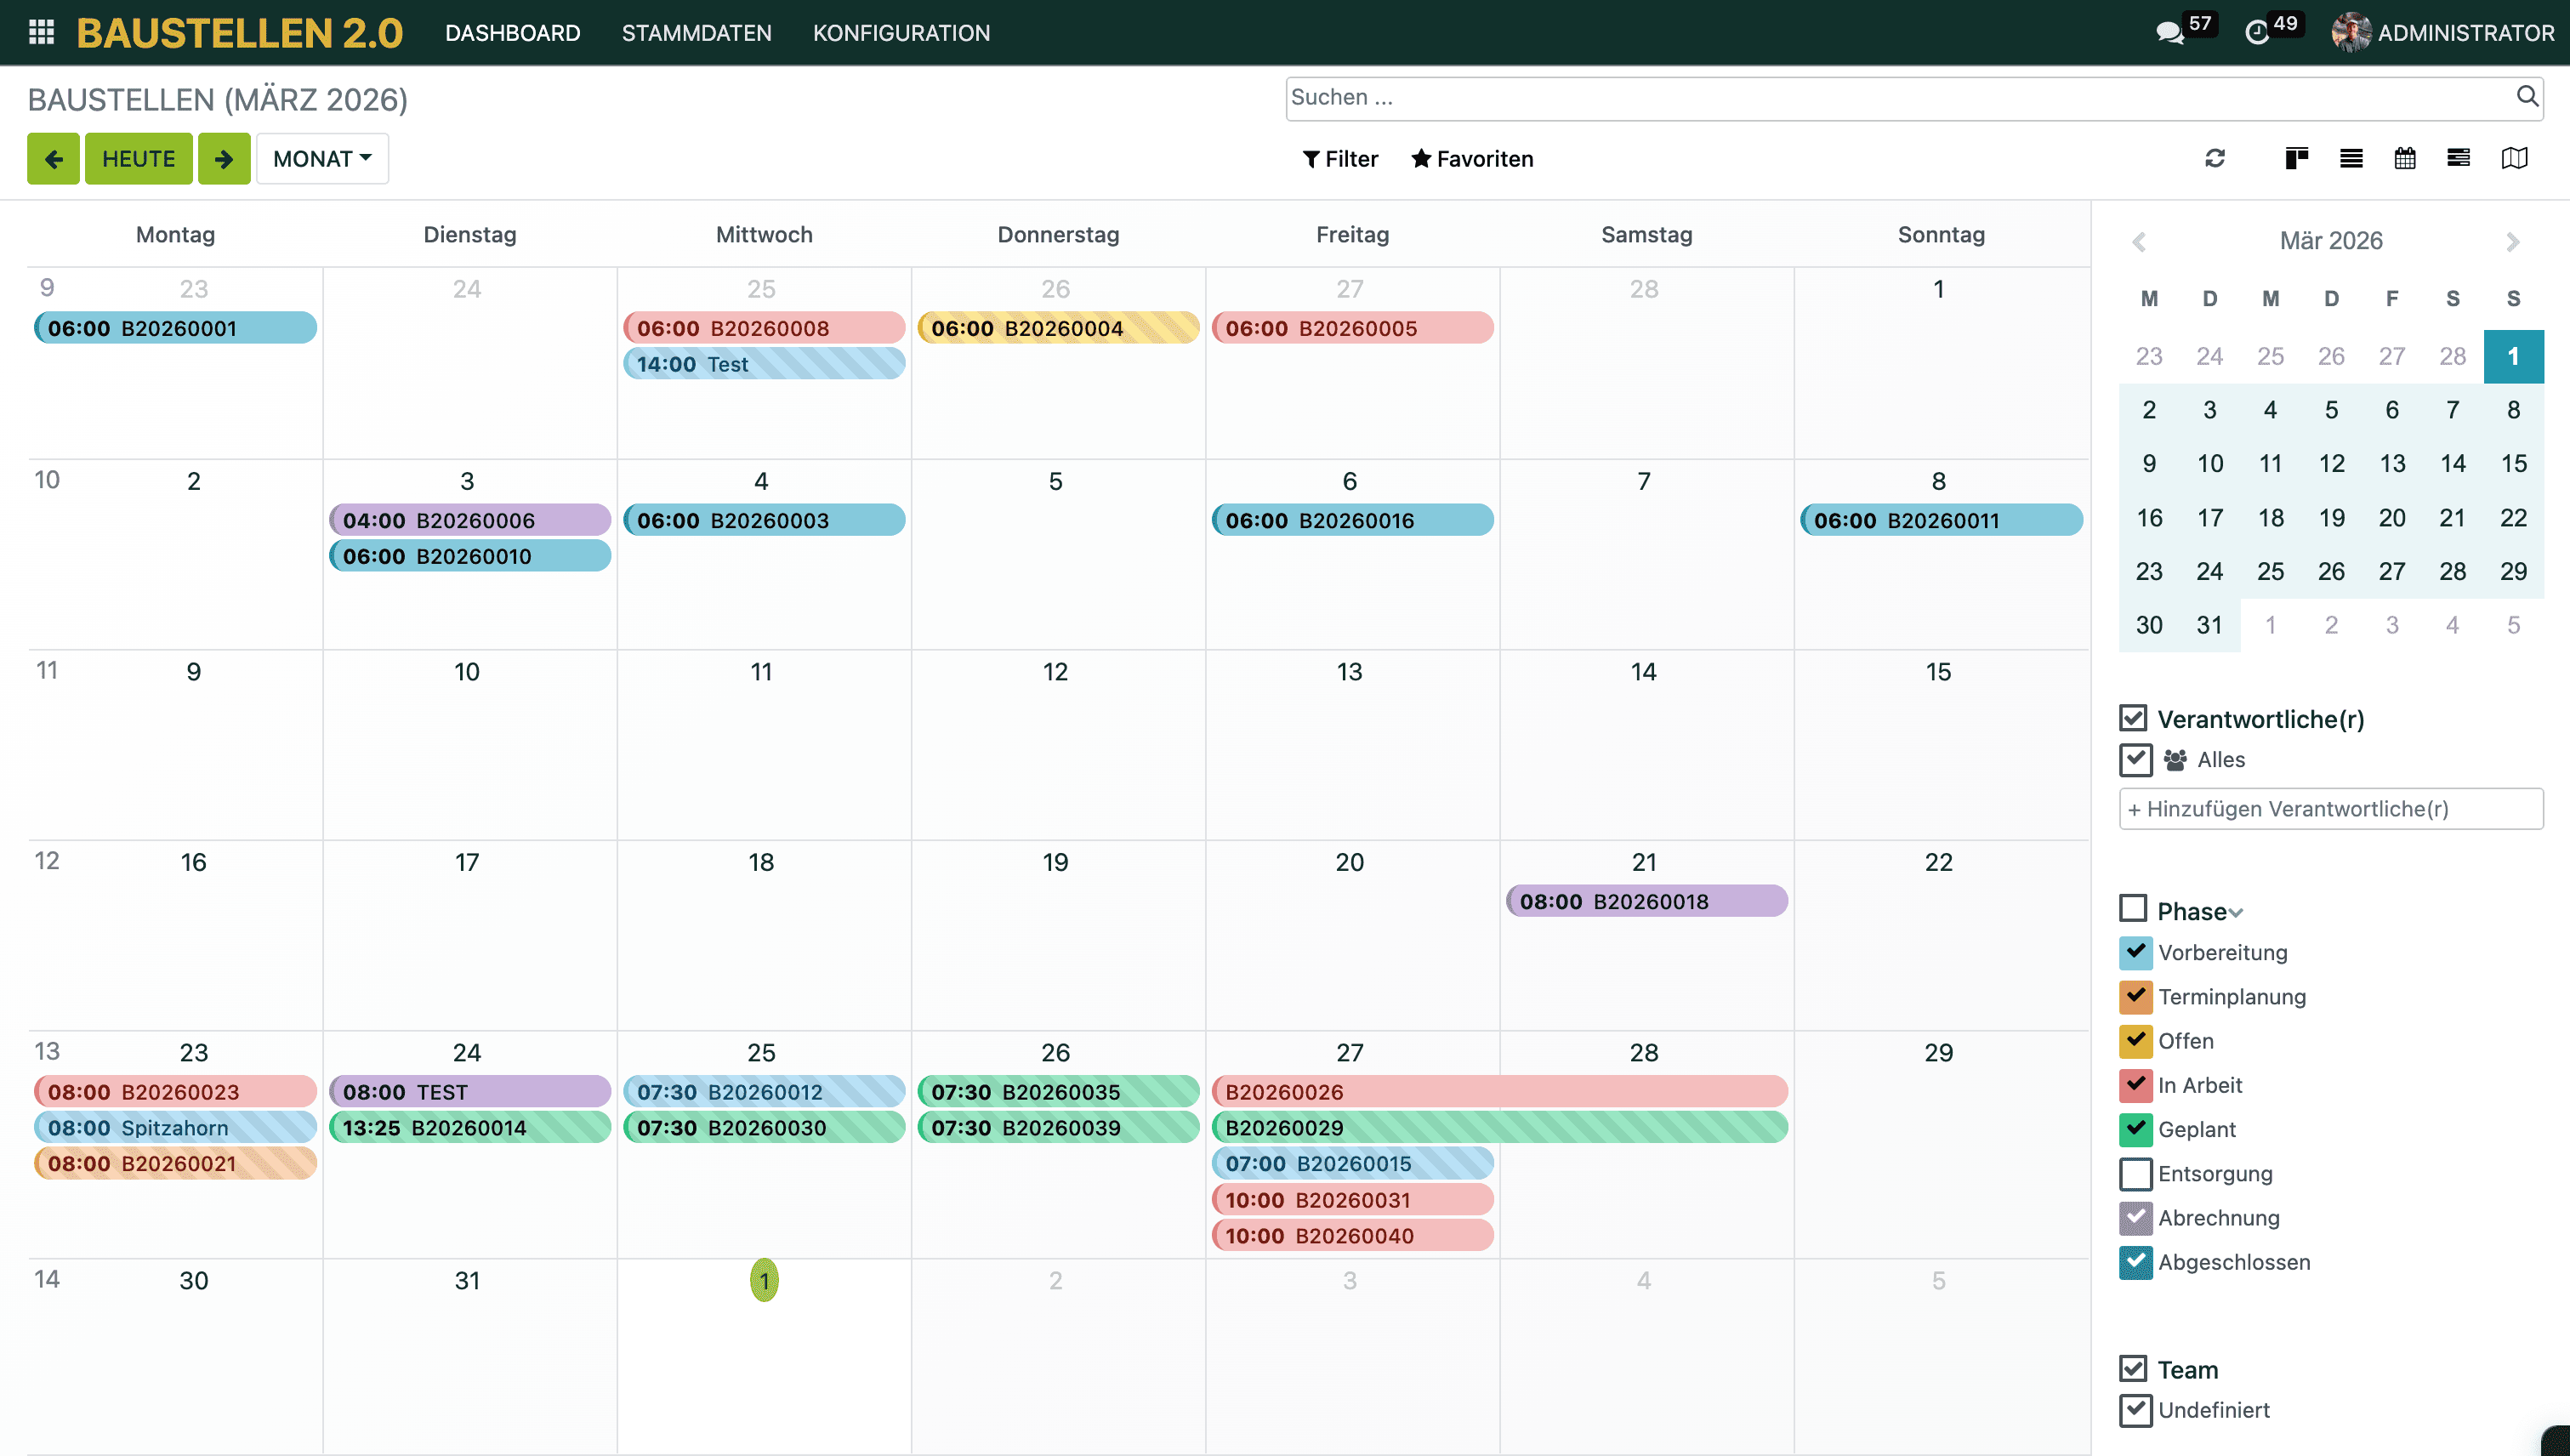Screen dimensions: 2570x1456
Task: Open the apps grid menu icon
Action: pos(41,32)
